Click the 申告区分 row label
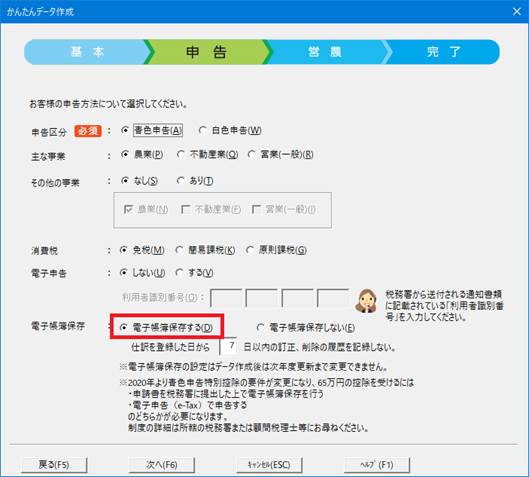Viewport: 529px width, 477px height. point(49,132)
